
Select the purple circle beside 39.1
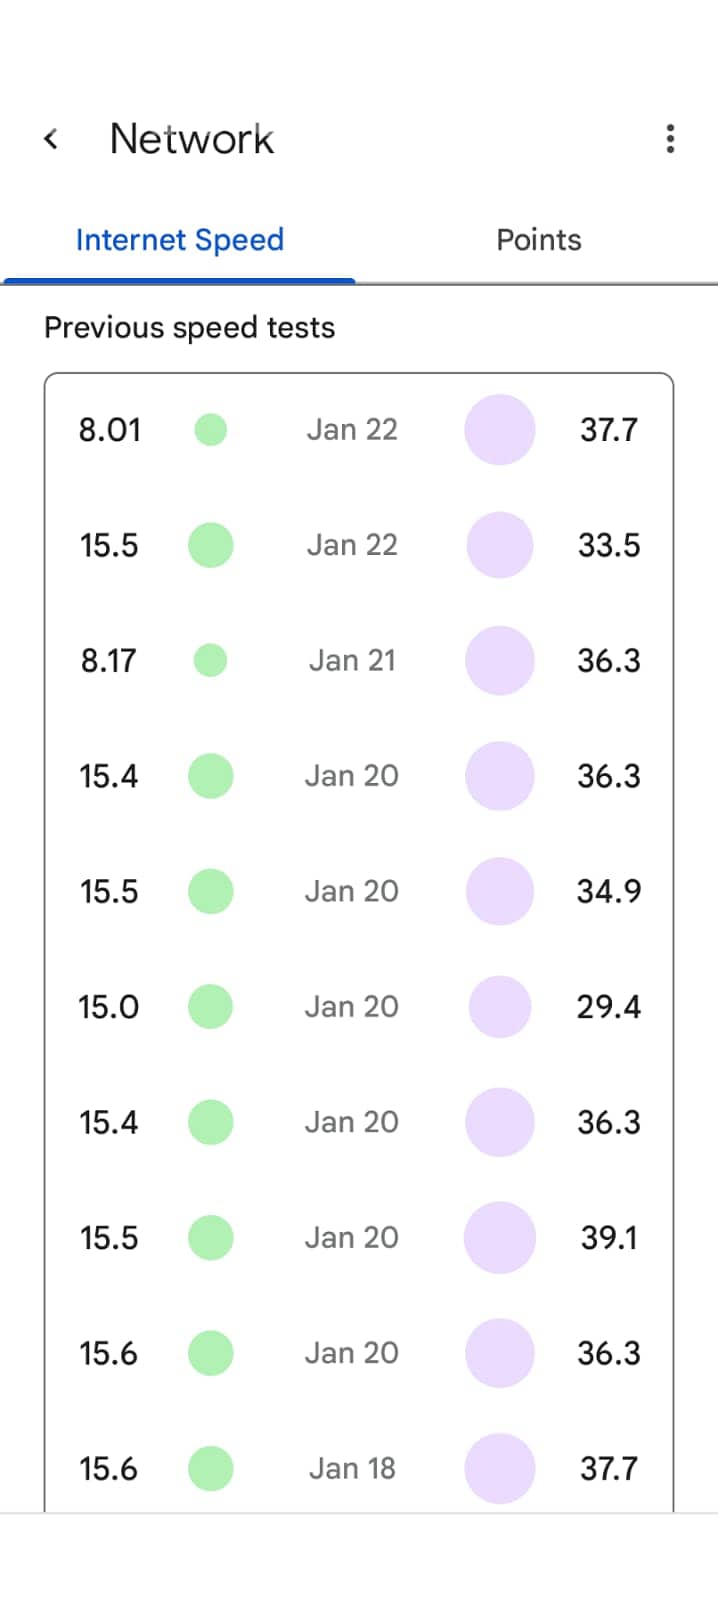point(499,1238)
